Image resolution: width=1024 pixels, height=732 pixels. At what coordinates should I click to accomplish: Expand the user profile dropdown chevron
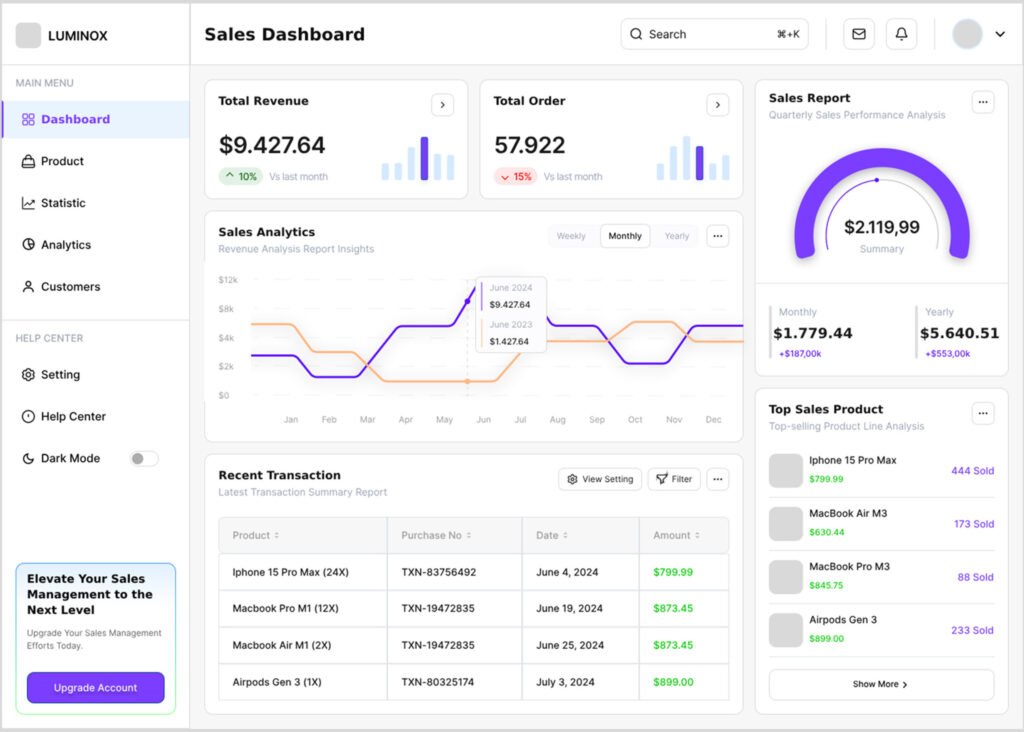tap(1000, 34)
